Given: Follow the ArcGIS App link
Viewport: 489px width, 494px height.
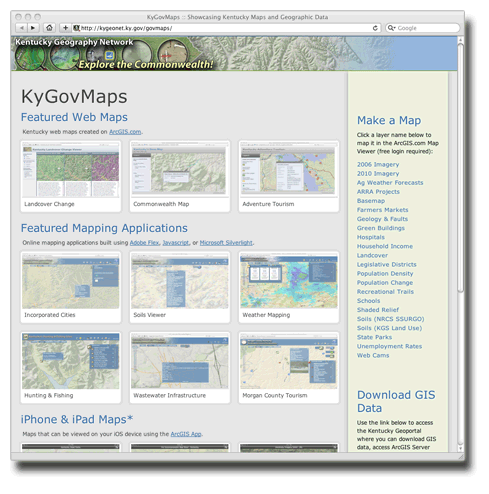Looking at the screenshot, I should (x=186, y=434).
